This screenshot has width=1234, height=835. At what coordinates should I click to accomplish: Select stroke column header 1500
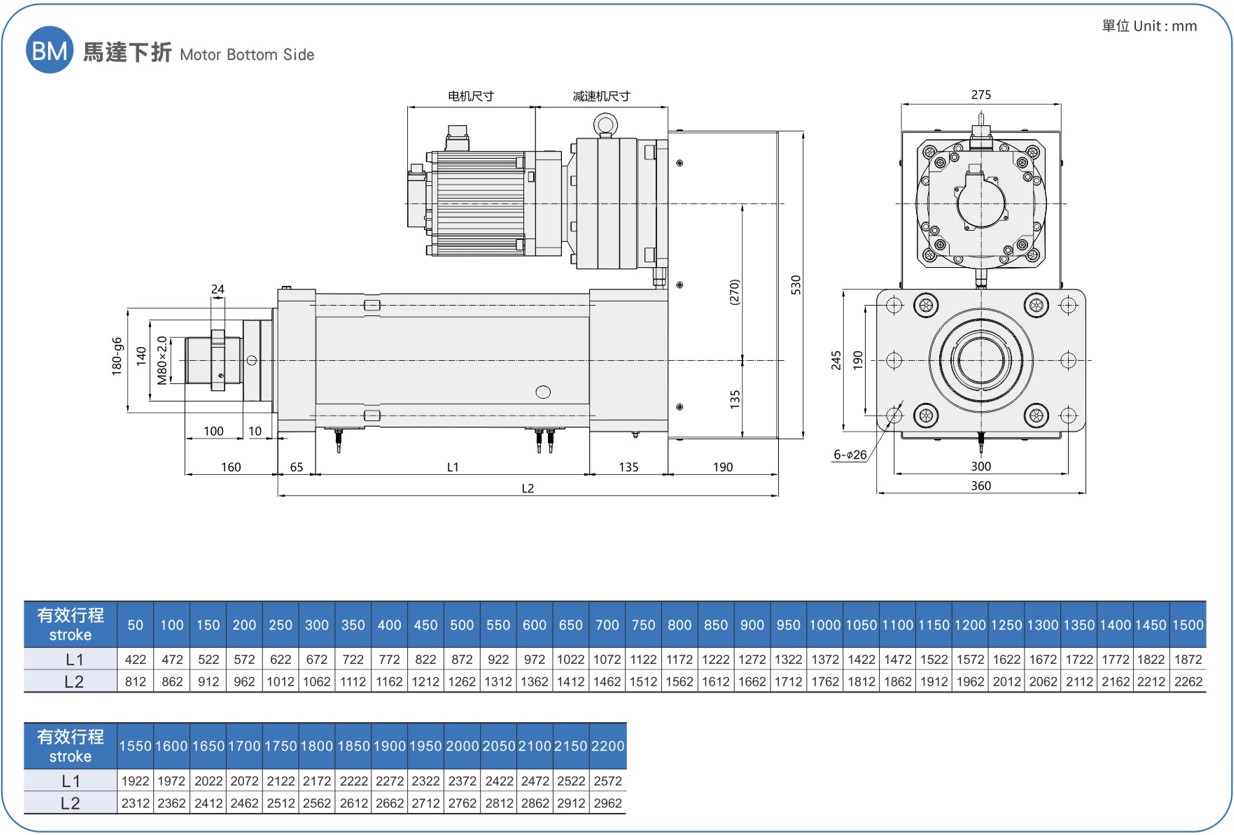point(1188,625)
